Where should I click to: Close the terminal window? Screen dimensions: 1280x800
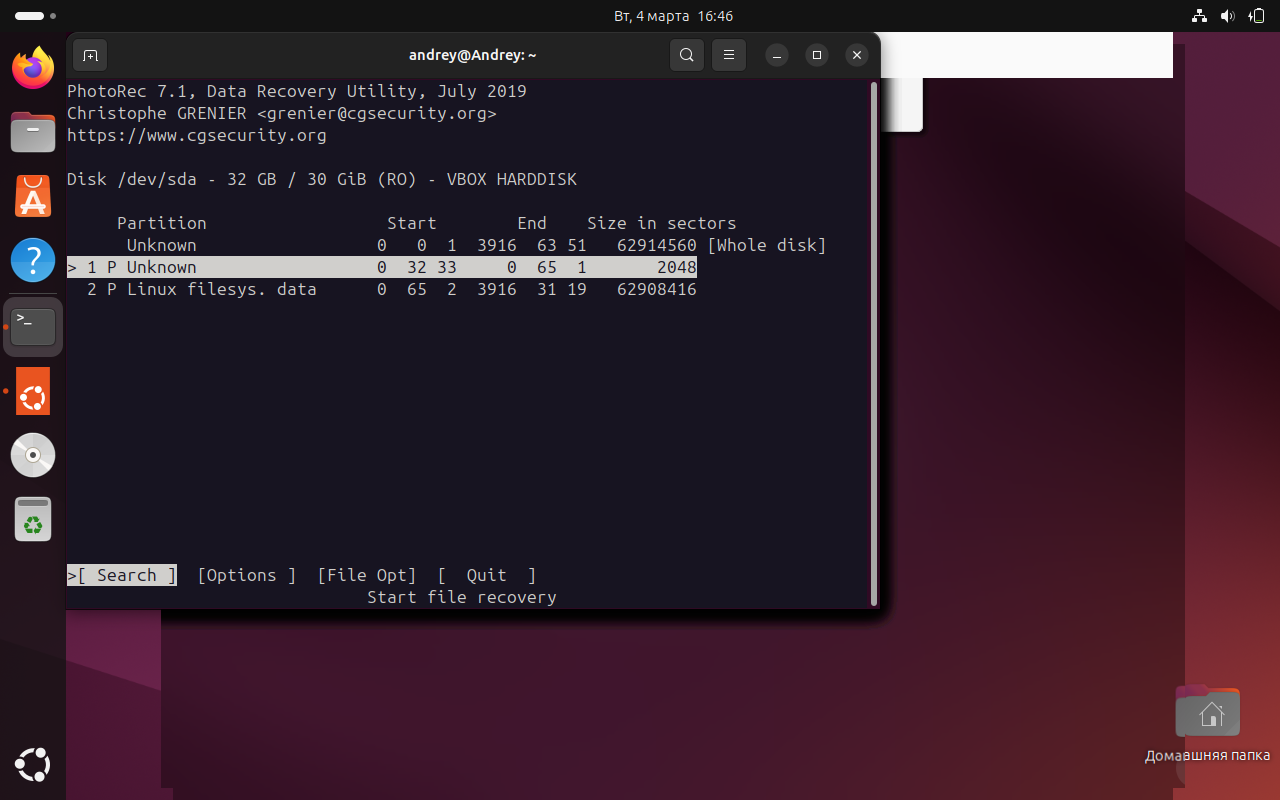coord(856,55)
